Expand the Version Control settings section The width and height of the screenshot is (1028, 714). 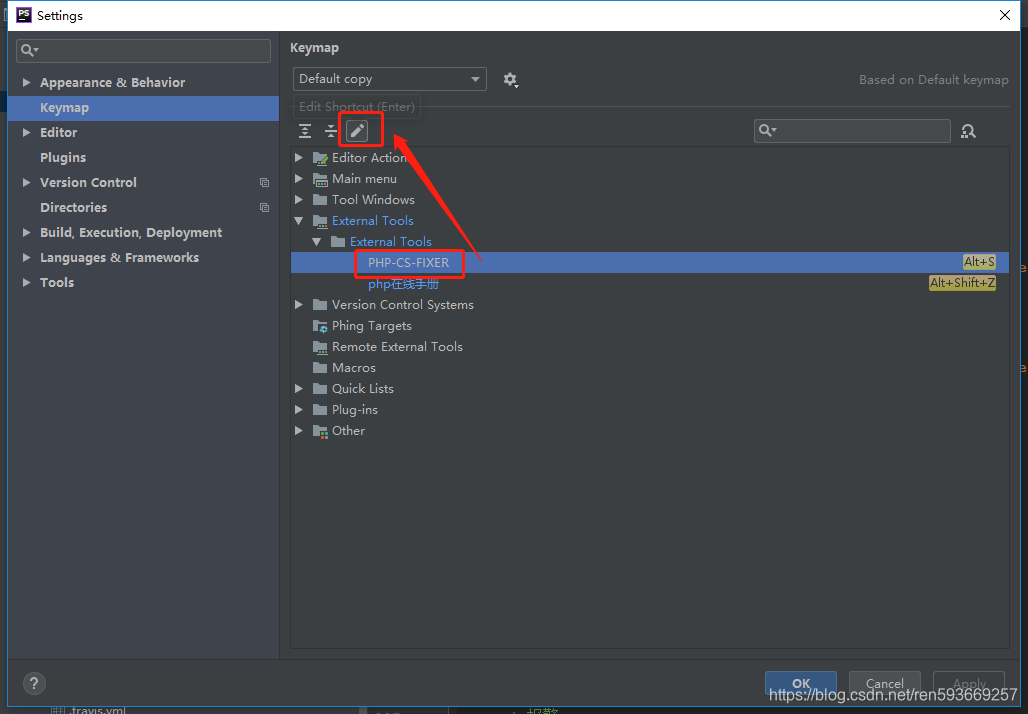pos(26,182)
